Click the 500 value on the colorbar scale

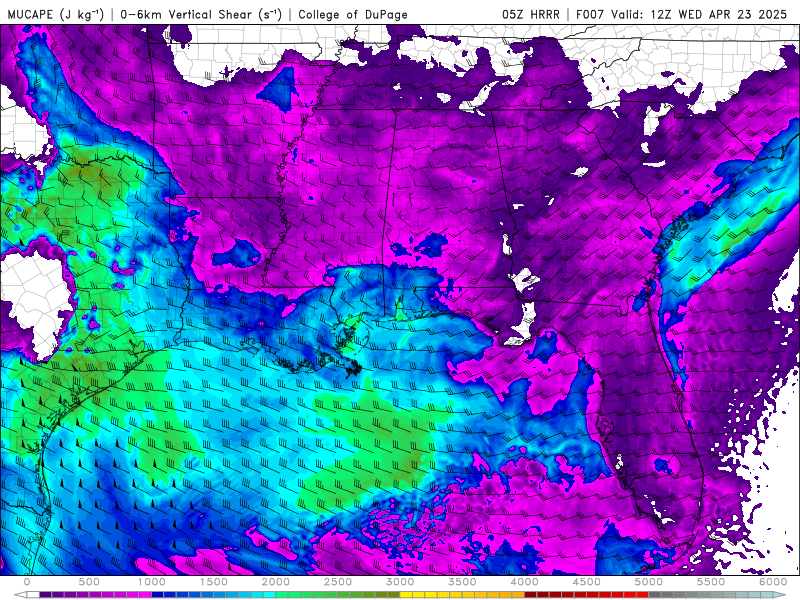pos(89,582)
